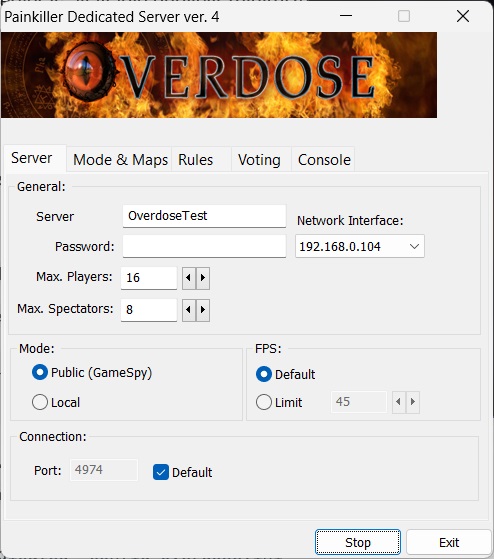Click the FPS limit decrease arrow
This screenshot has width=494, height=559.
coord(398,402)
